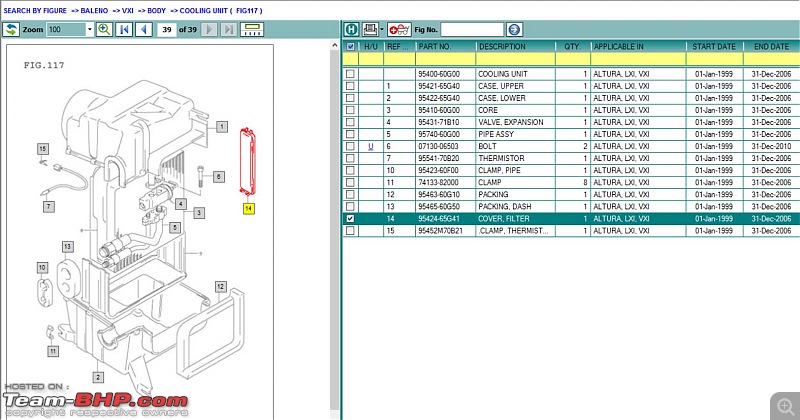The image size is (800, 420).
Task: Check the PACKING, DASH row checkbox
Action: (x=350, y=206)
